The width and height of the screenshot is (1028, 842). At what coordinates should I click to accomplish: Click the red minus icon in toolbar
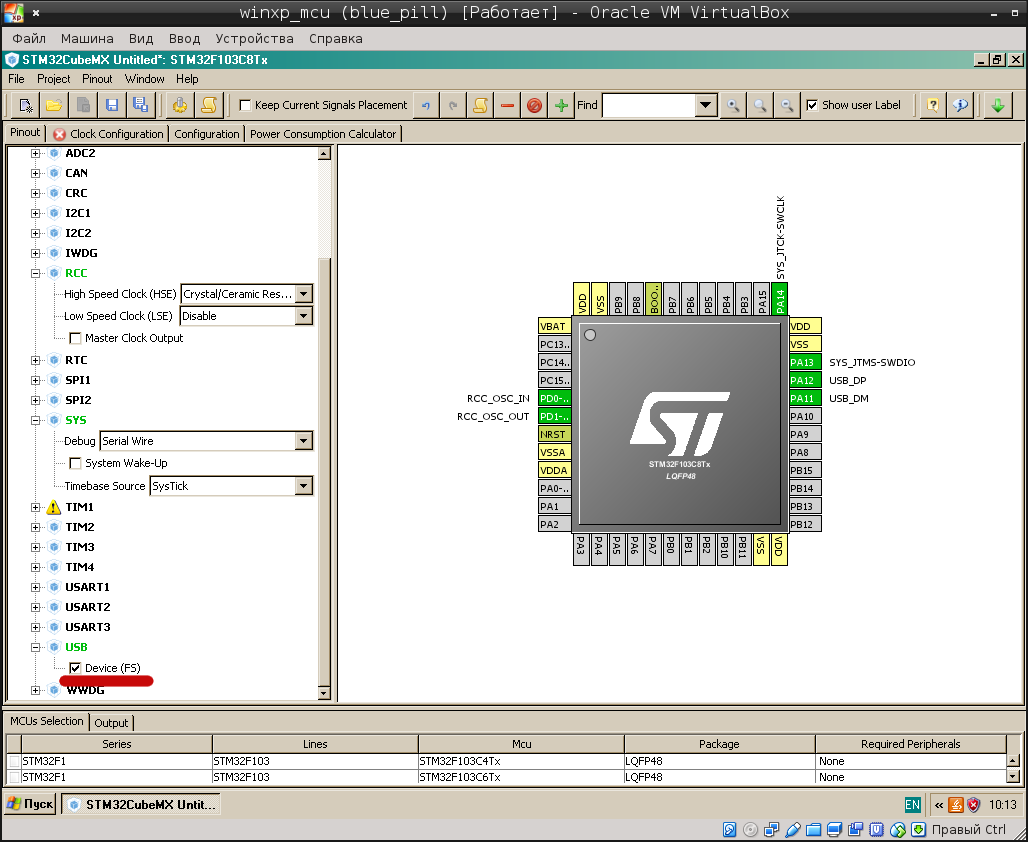tap(508, 105)
